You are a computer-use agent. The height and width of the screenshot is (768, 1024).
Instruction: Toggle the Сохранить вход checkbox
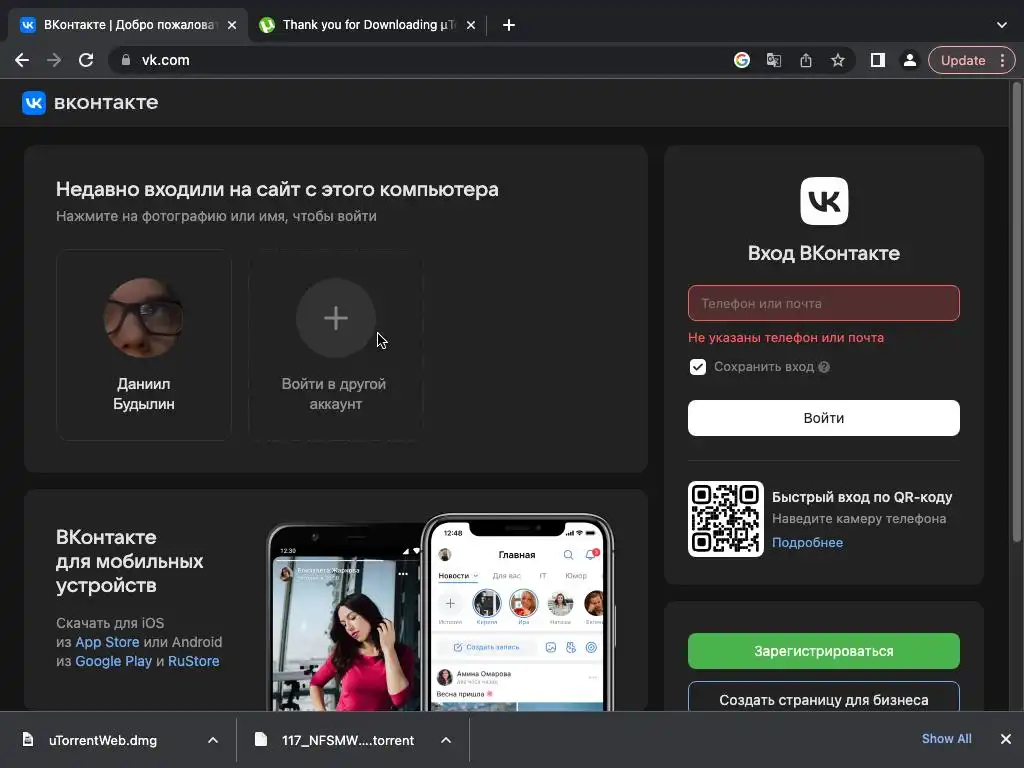697,367
